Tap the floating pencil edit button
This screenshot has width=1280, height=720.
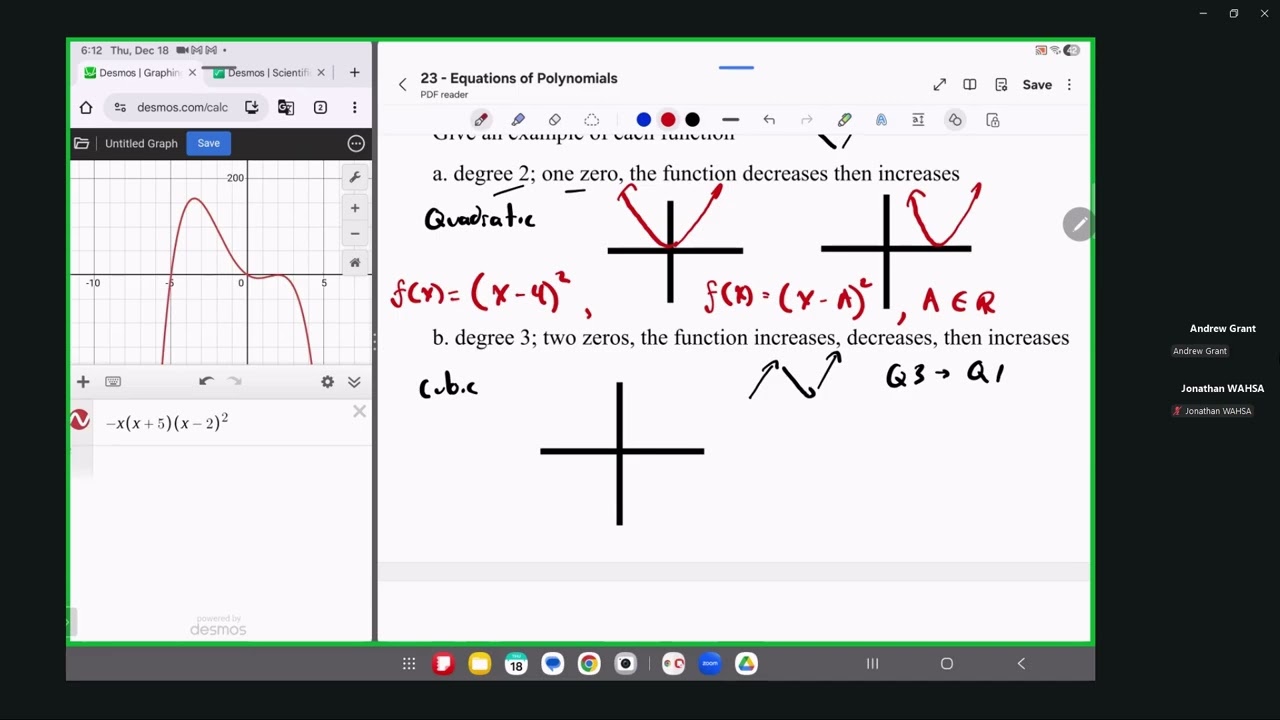click(1079, 225)
